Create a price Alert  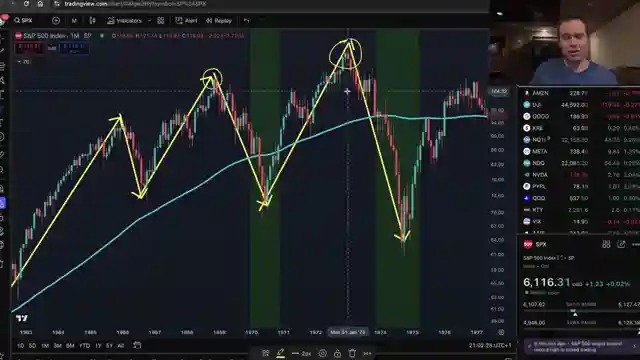coord(186,20)
